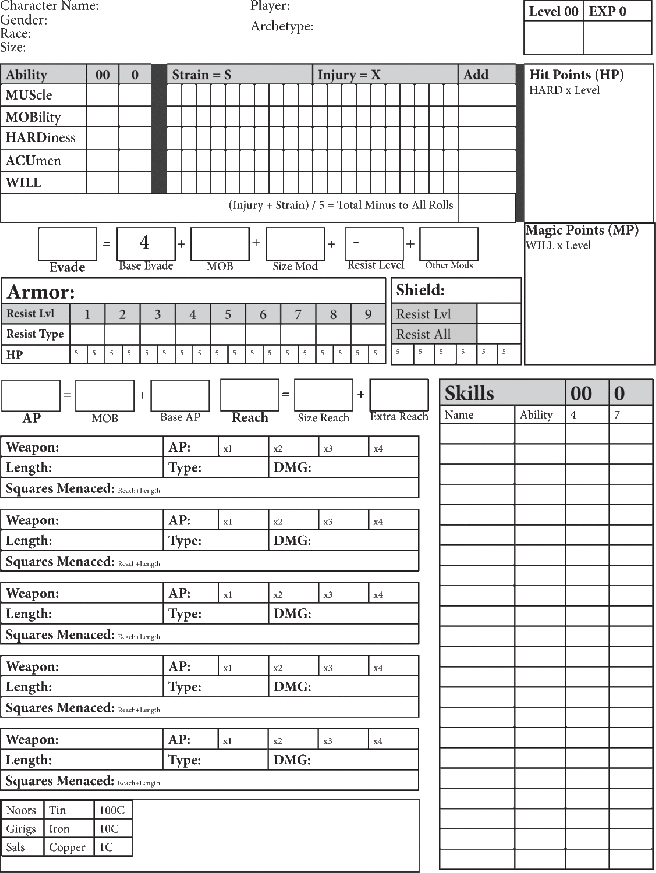Screen dimensions: 656x873
Task: Select the Player field label
Action: 270,6
